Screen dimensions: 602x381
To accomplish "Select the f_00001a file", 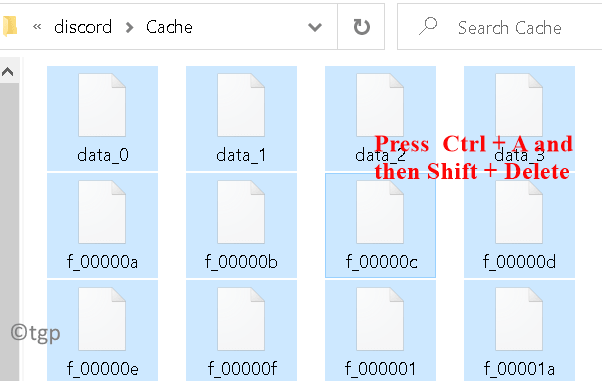I will point(519,331).
